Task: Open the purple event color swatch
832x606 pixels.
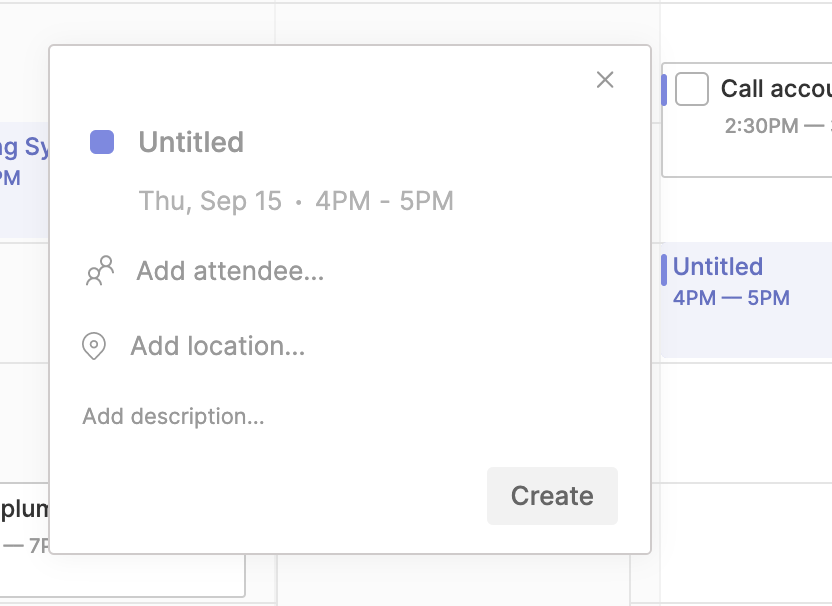Action: [x=102, y=142]
